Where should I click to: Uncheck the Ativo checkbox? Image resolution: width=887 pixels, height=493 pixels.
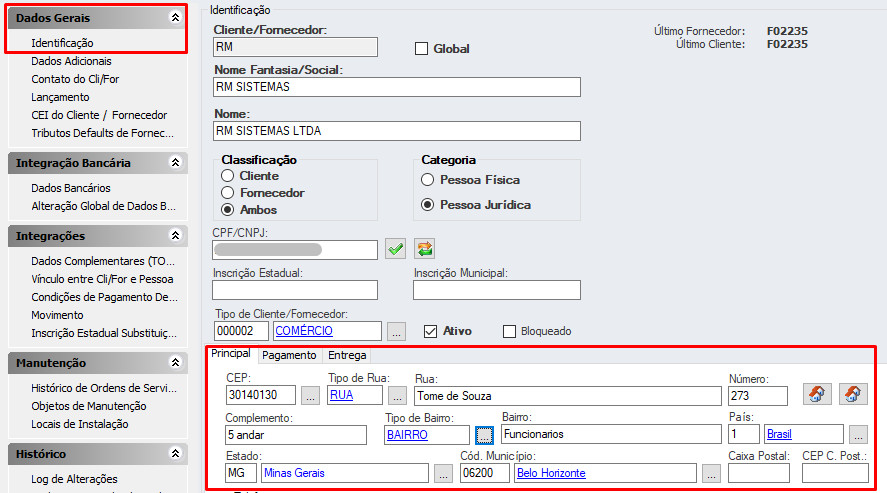(x=430, y=331)
